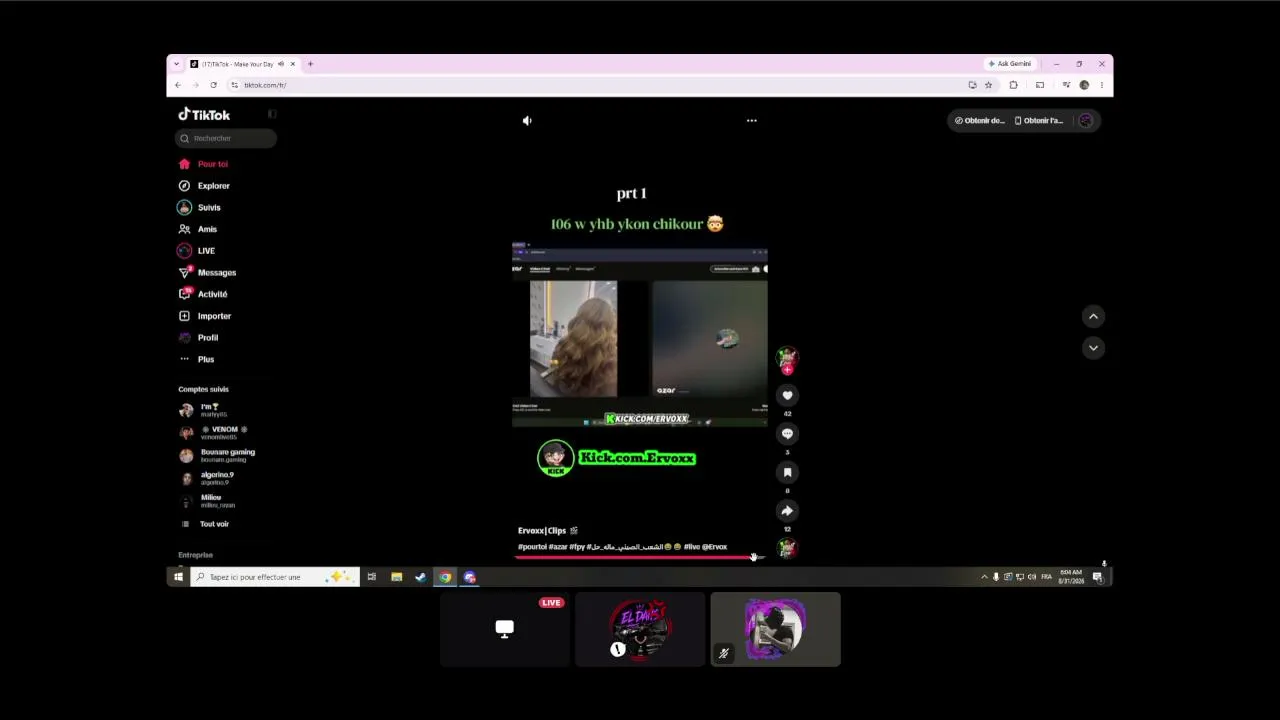Open the Chrome three-dot menu
1280x720 pixels.
pyautogui.click(x=1101, y=85)
